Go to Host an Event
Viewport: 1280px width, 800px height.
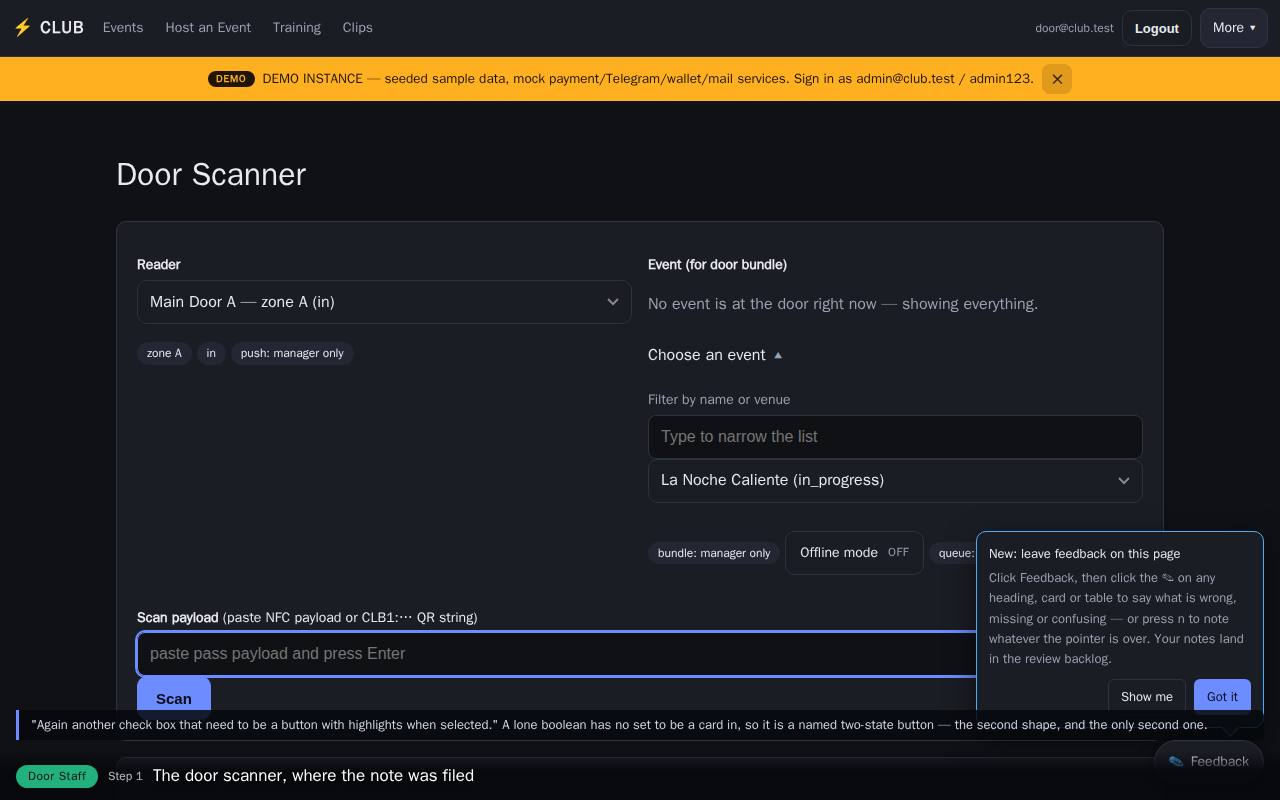[x=208, y=28]
